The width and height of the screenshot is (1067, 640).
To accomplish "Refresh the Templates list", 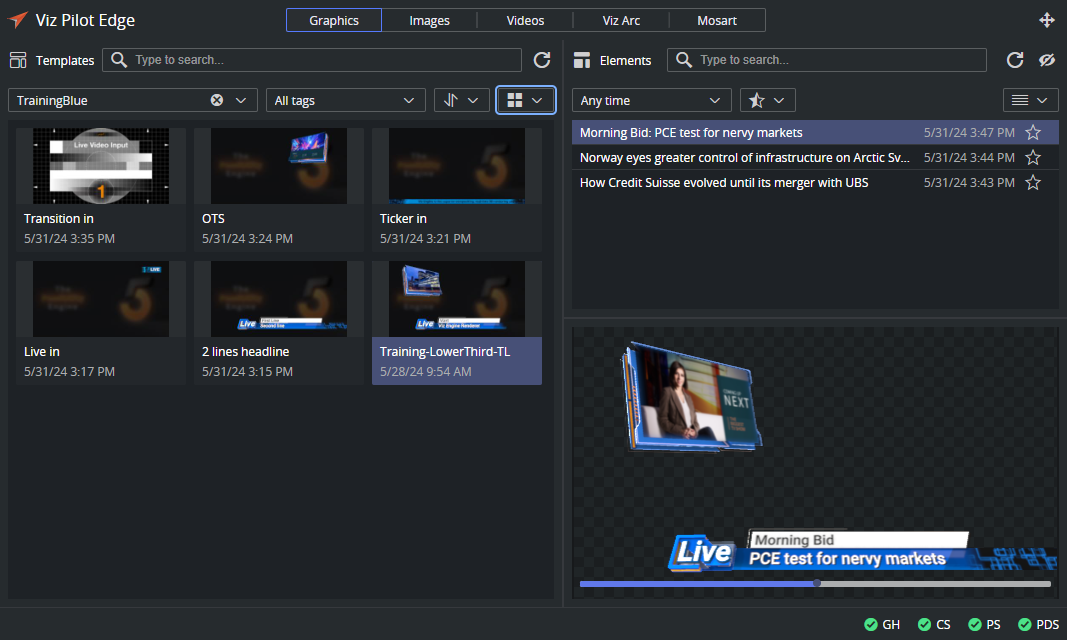I will pyautogui.click(x=542, y=60).
